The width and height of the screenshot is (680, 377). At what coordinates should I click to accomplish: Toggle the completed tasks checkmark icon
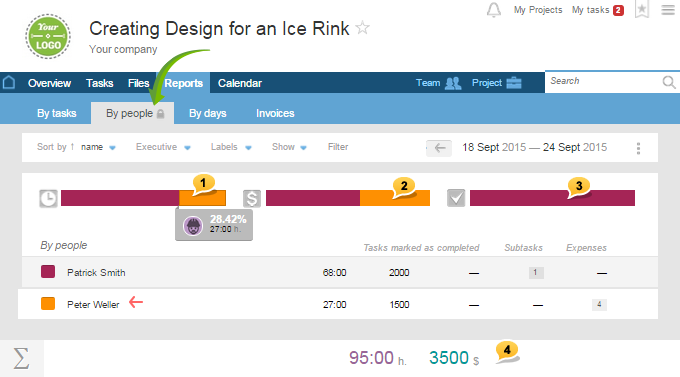pyautogui.click(x=456, y=198)
